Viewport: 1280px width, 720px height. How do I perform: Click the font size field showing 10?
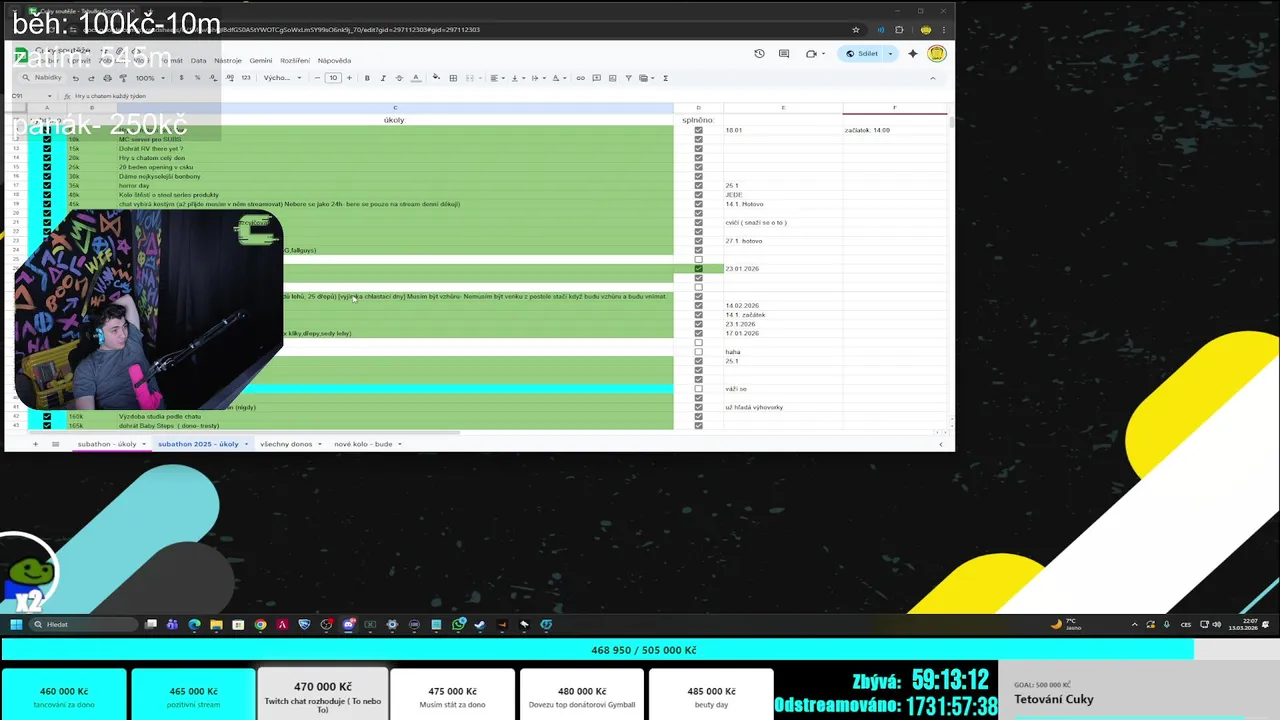click(333, 78)
